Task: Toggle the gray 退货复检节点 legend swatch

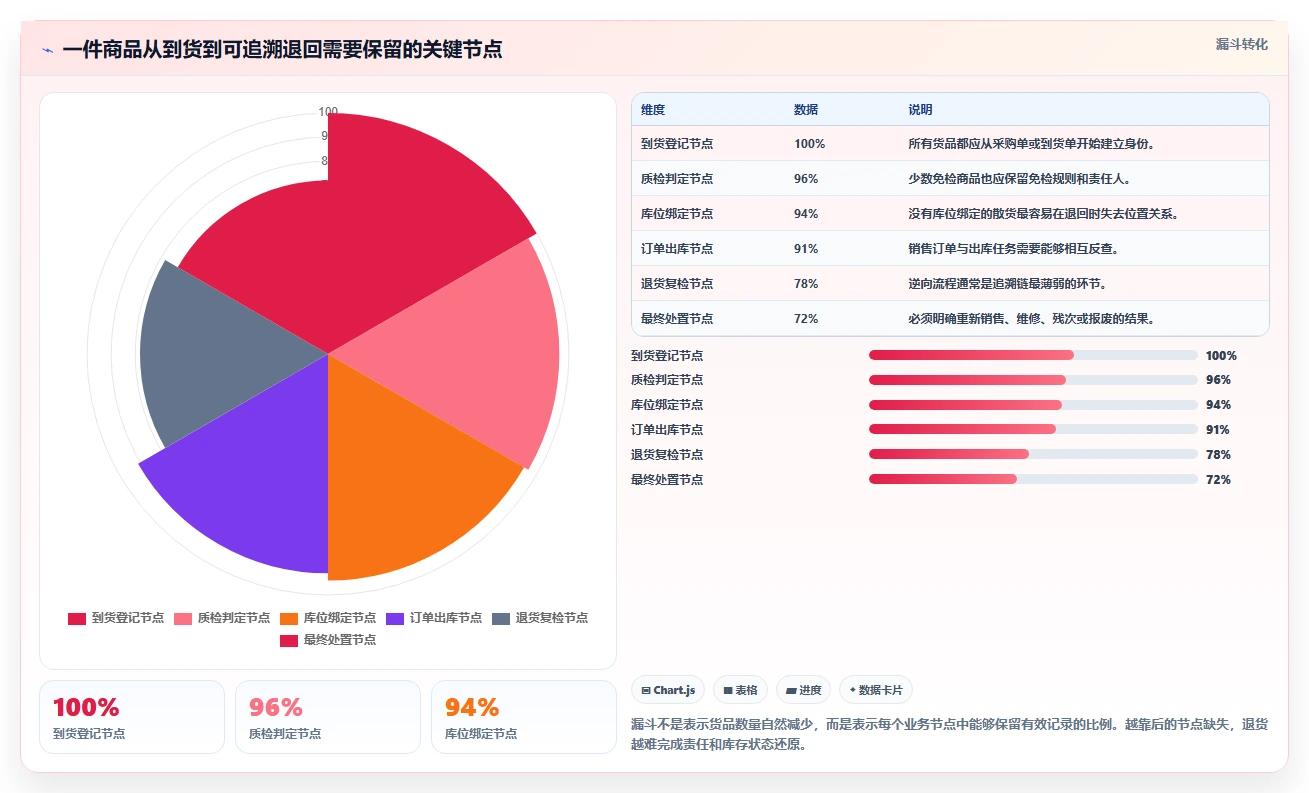Action: coord(501,618)
